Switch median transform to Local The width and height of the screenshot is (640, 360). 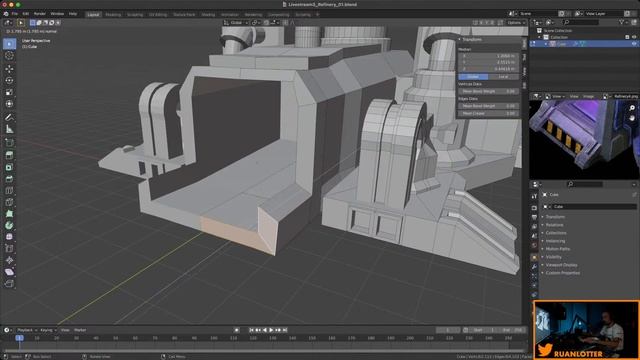coord(504,77)
